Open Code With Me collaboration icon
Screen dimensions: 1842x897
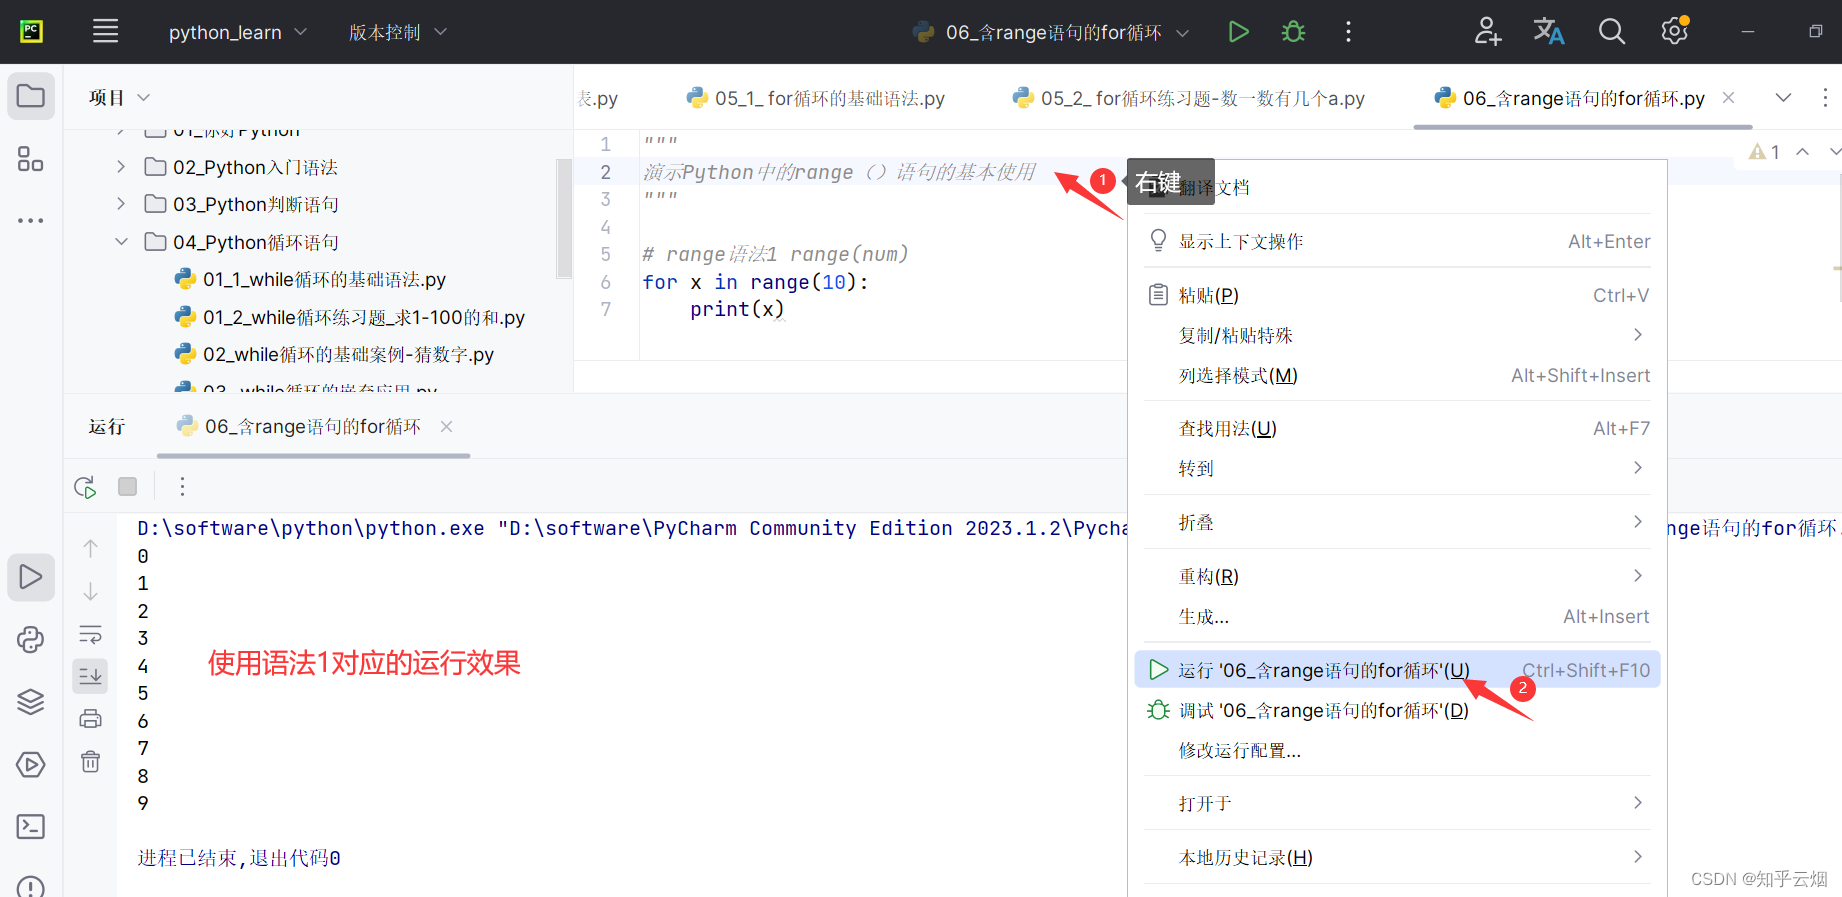pos(1487,32)
